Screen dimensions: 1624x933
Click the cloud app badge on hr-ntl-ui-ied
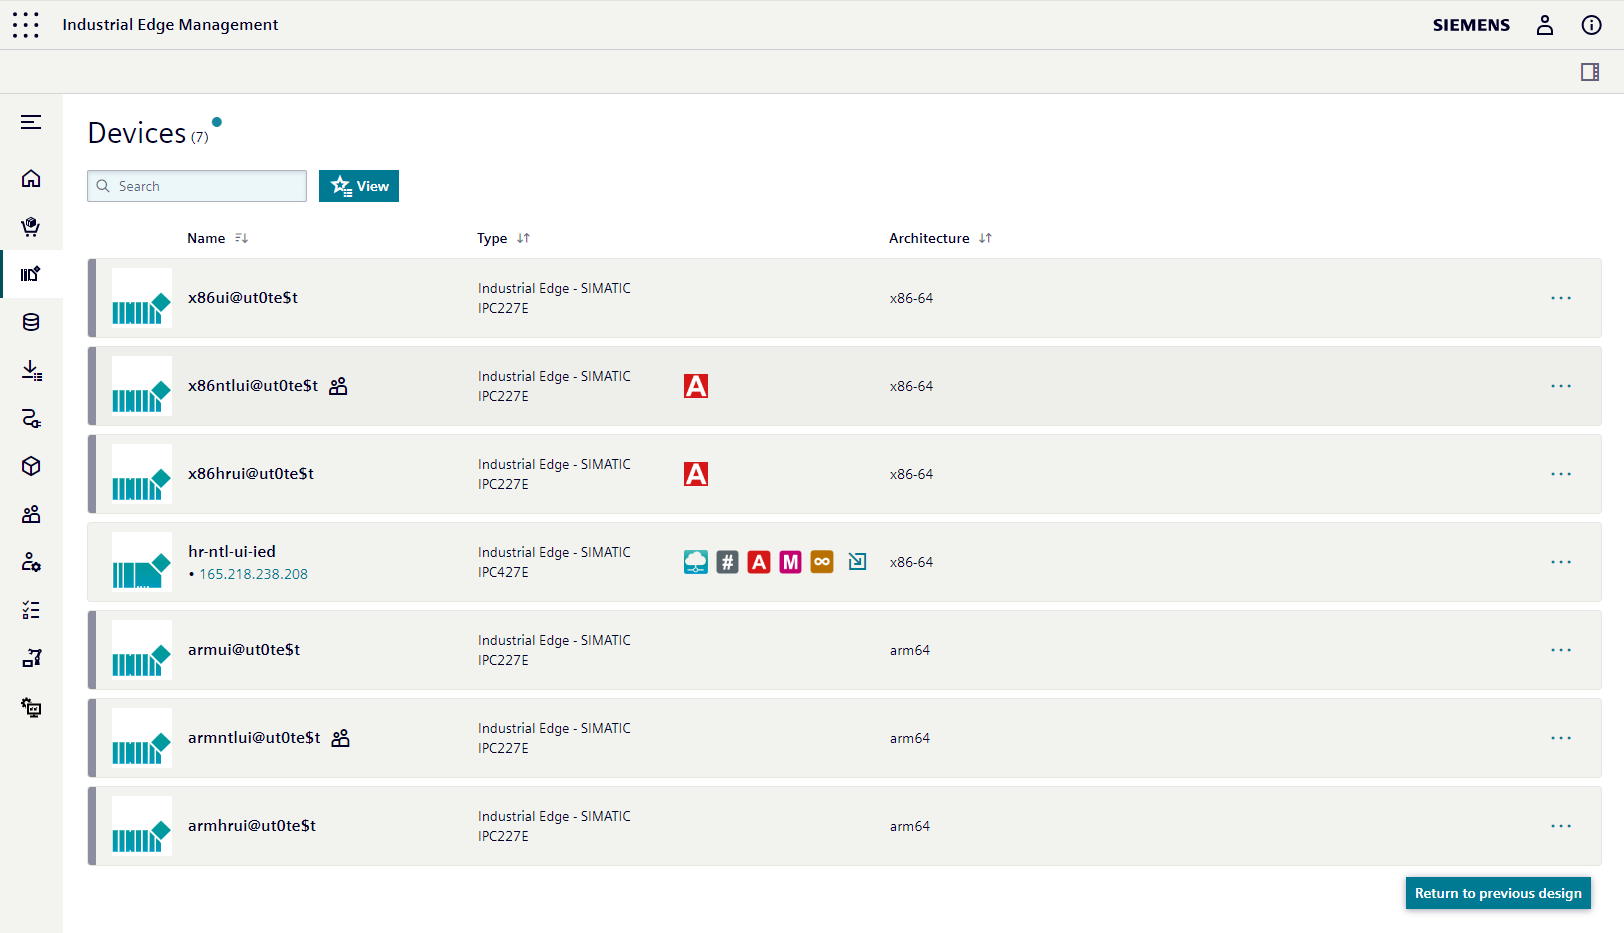(695, 562)
